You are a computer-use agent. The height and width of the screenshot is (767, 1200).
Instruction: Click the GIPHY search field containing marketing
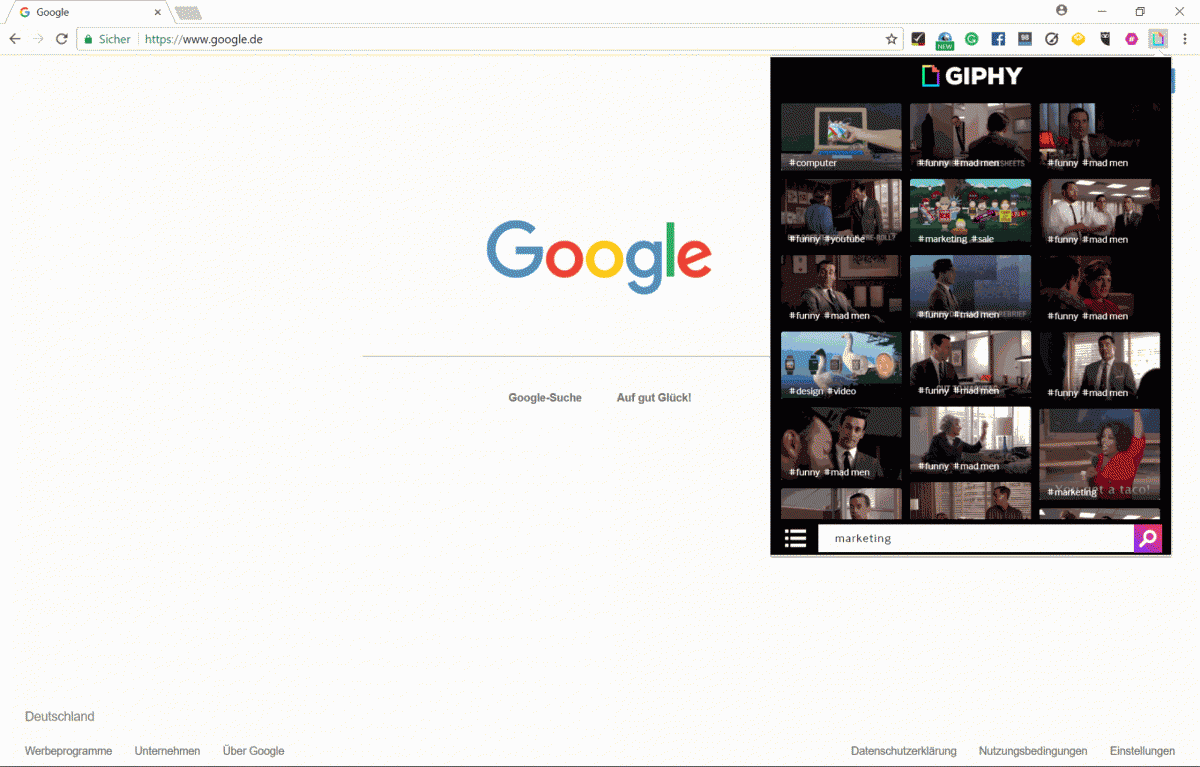point(975,538)
